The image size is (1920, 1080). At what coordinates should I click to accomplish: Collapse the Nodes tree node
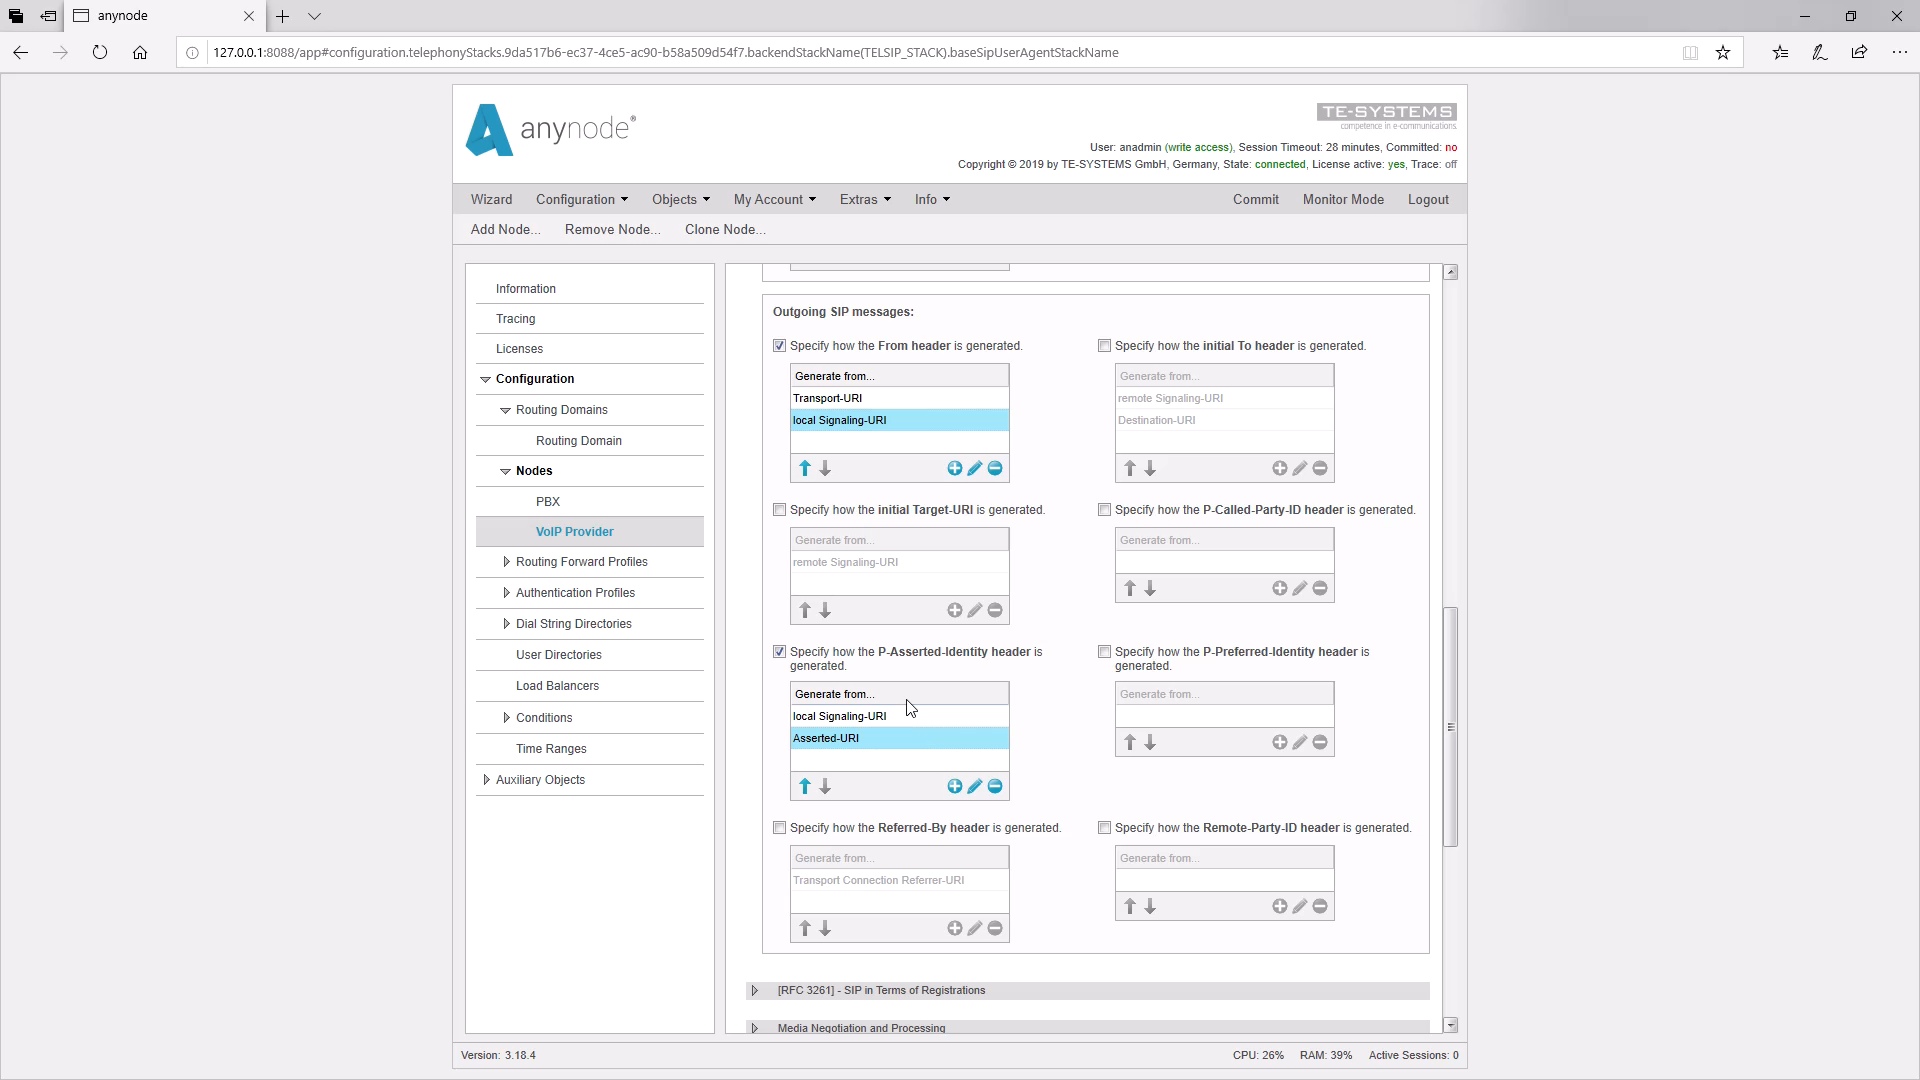pyautogui.click(x=505, y=471)
